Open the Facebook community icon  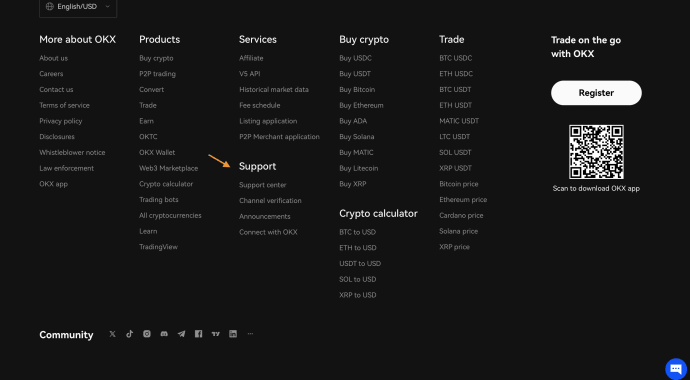[x=198, y=334]
